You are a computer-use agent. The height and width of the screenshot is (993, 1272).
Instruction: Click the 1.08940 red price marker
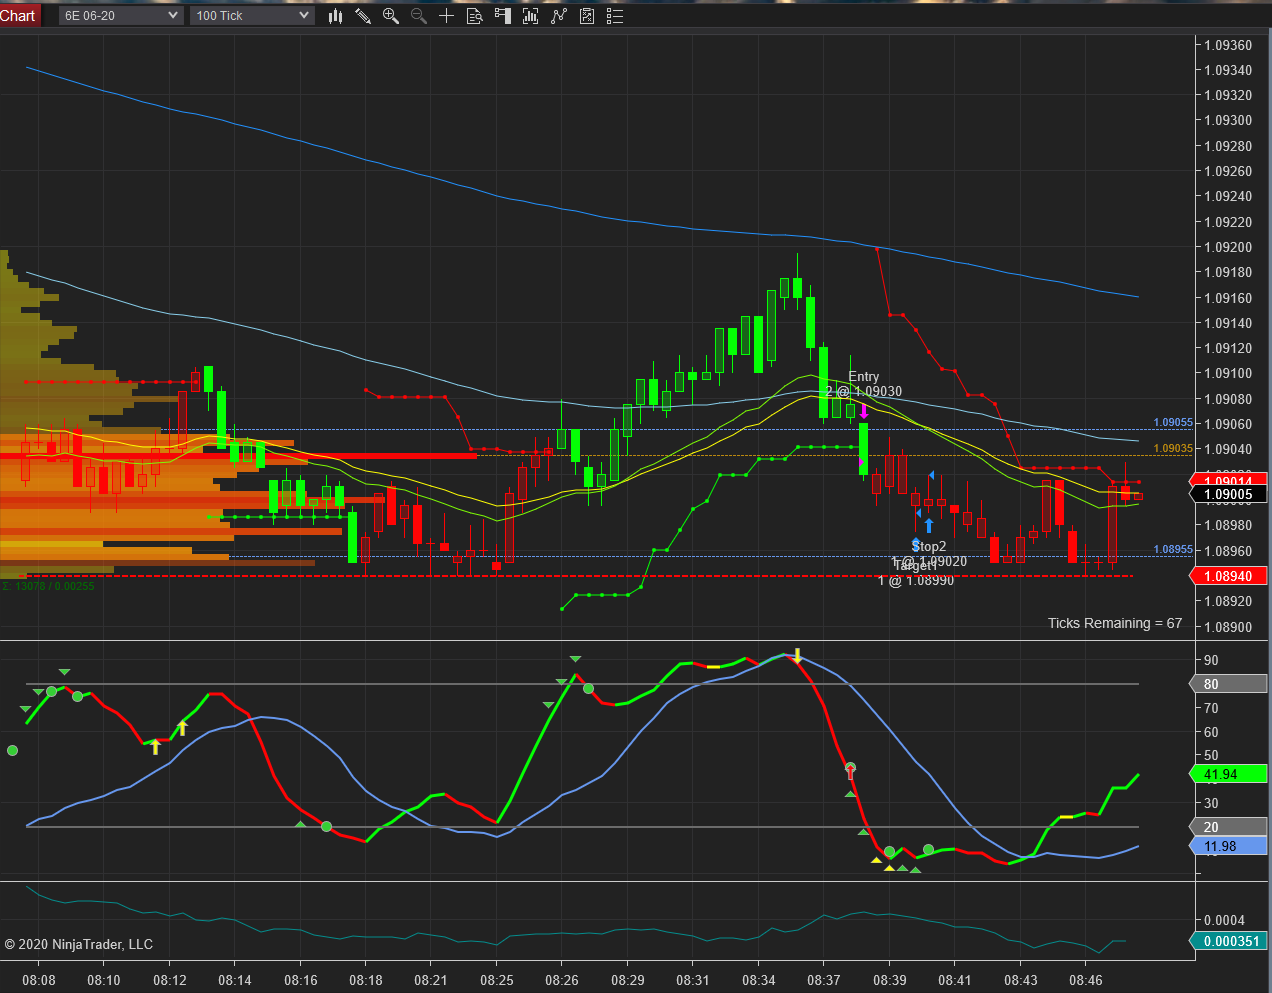tap(1228, 576)
